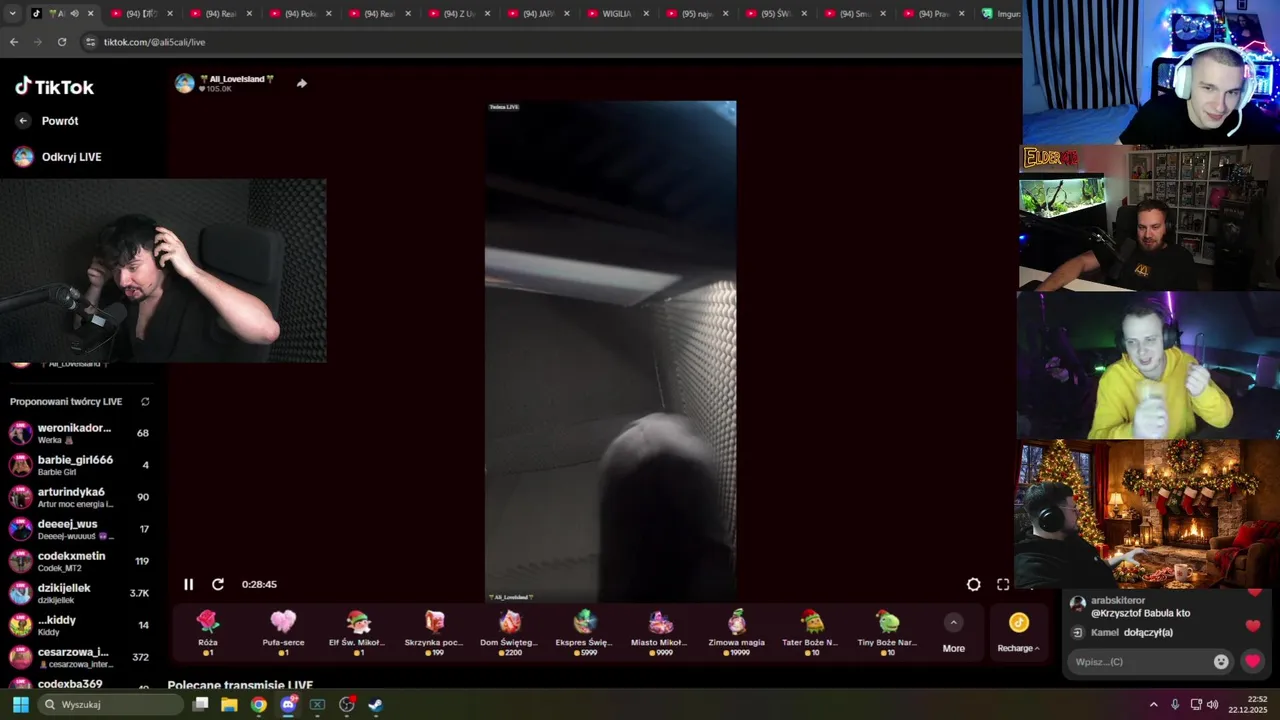Open File Explorer from taskbar
Viewport: 1280px width, 720px height.
point(229,705)
